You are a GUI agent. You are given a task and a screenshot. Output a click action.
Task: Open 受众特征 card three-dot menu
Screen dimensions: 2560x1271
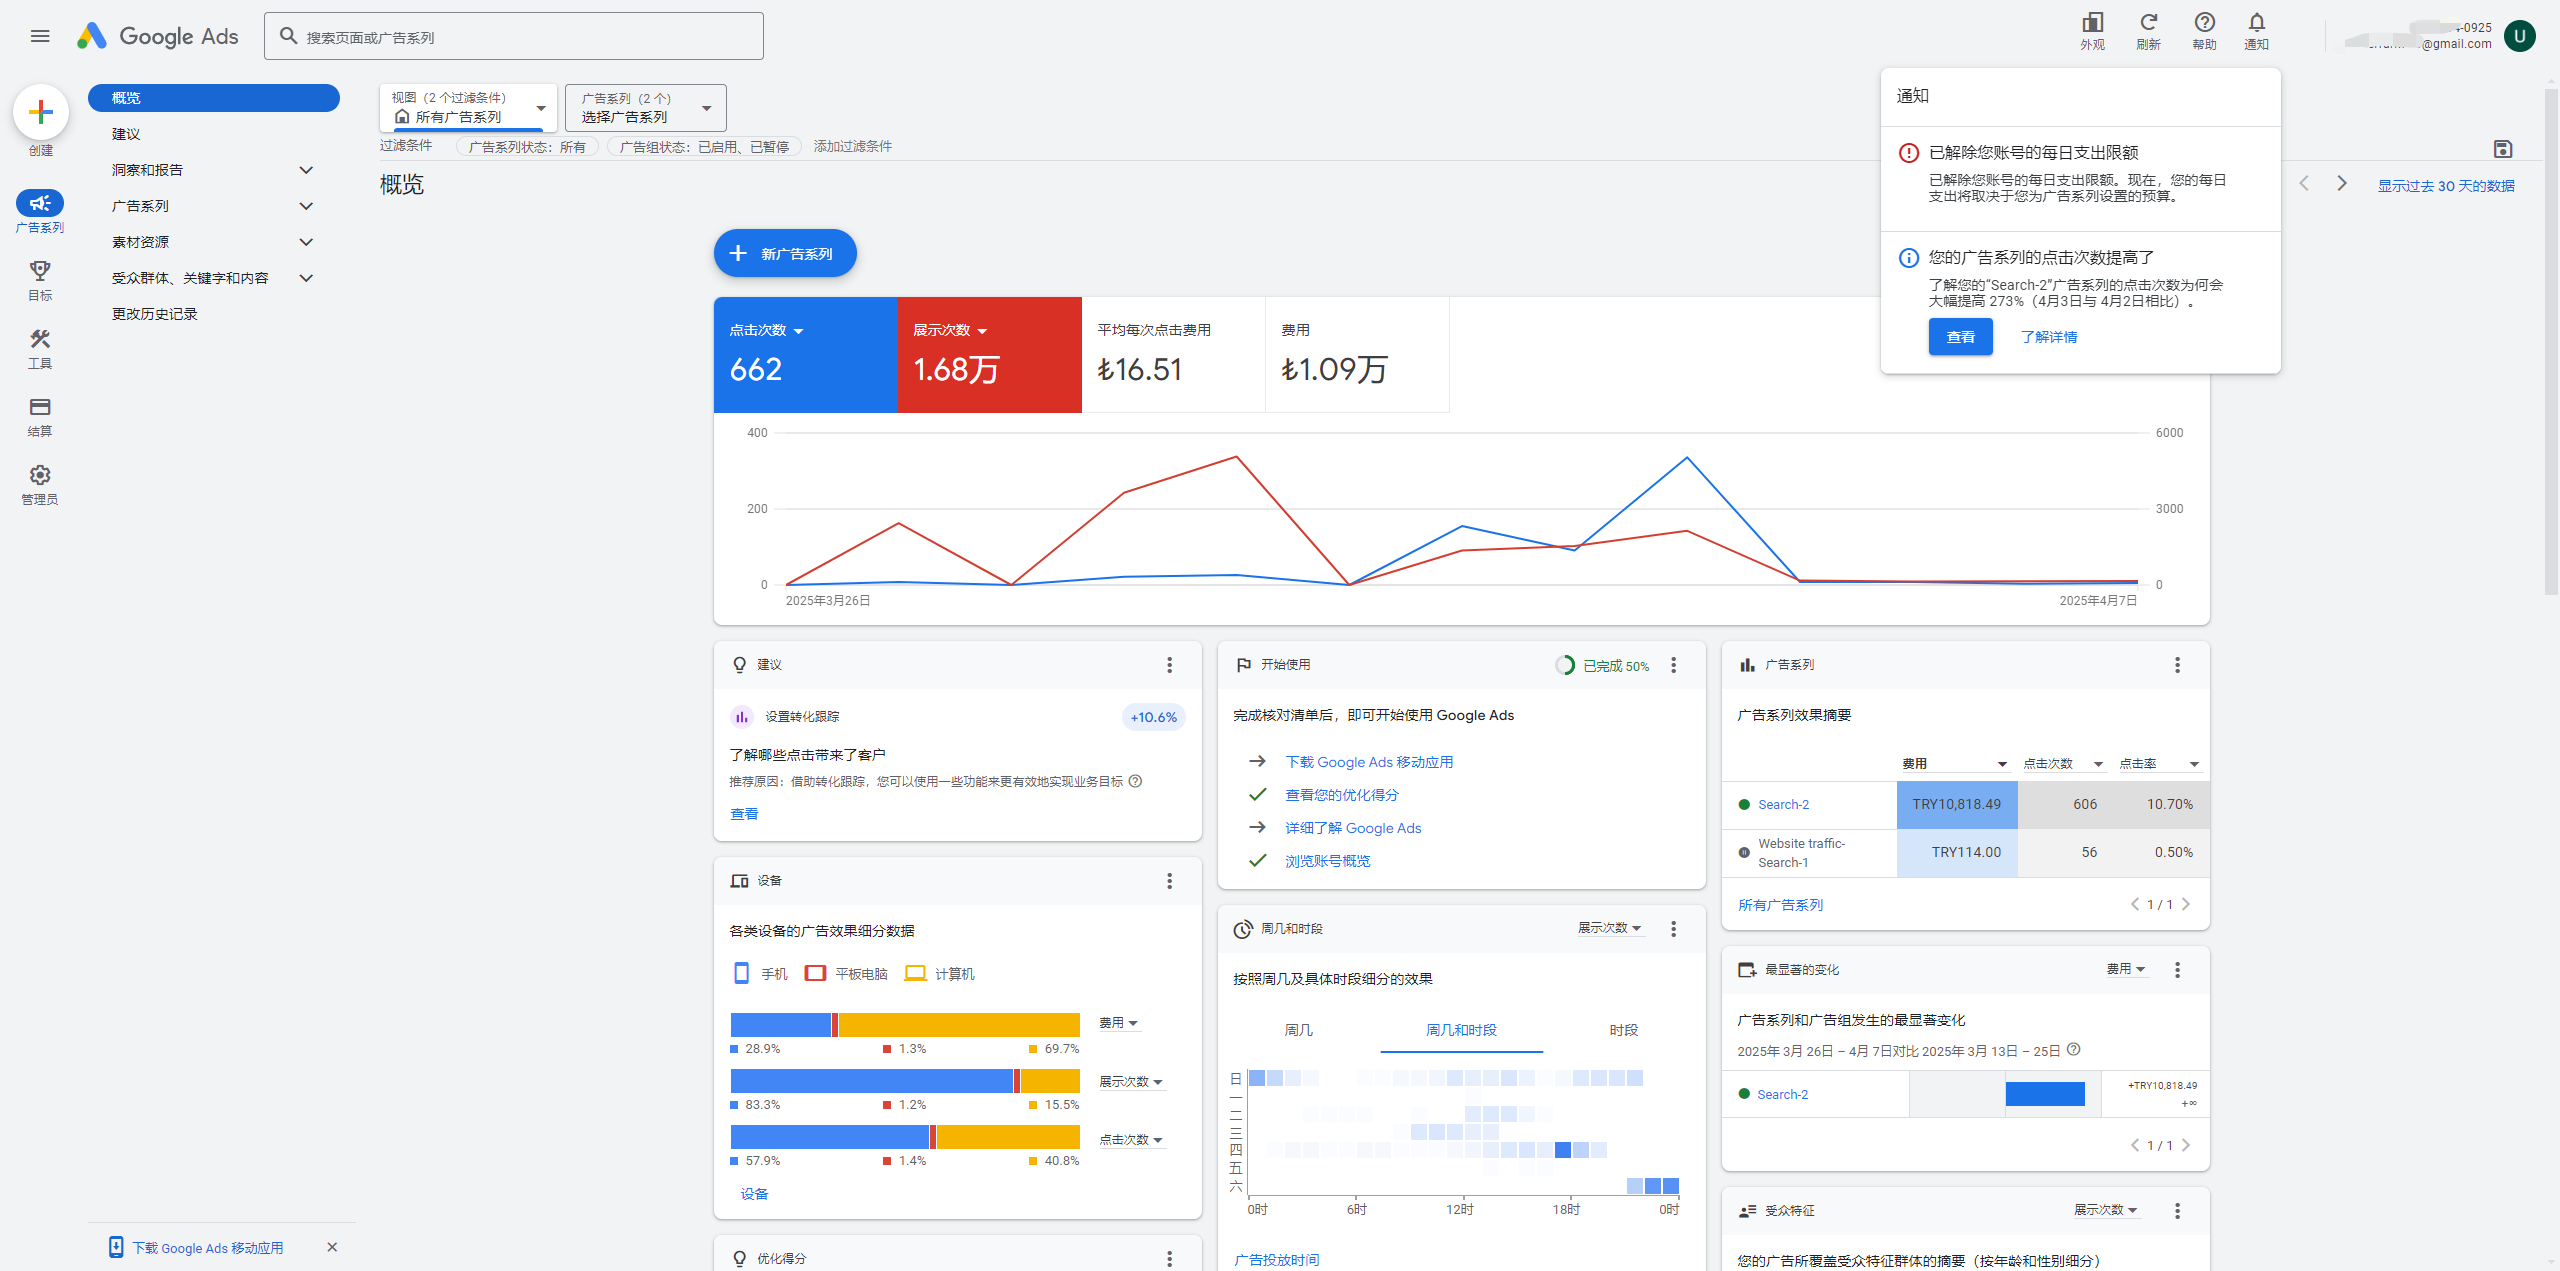[x=2178, y=1211]
